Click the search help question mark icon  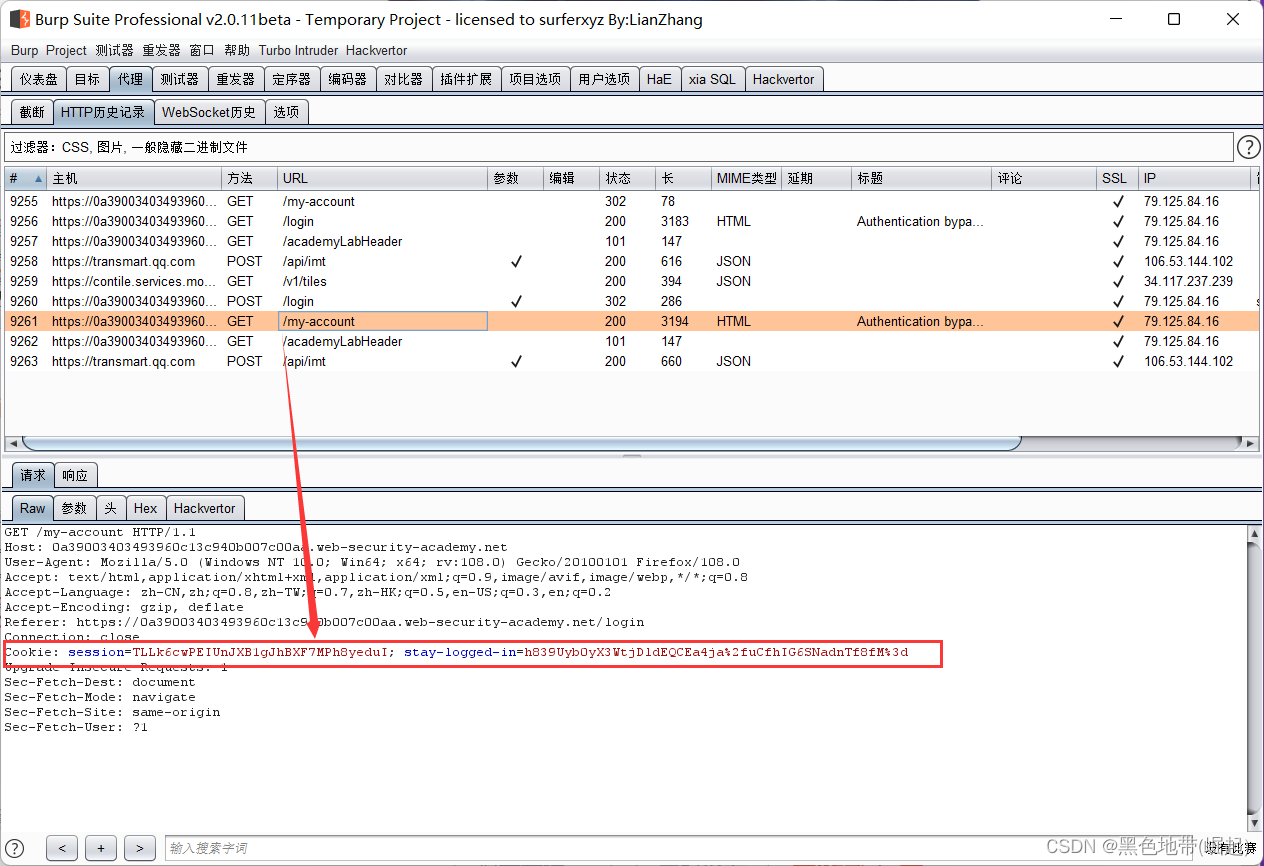click(x=15, y=848)
